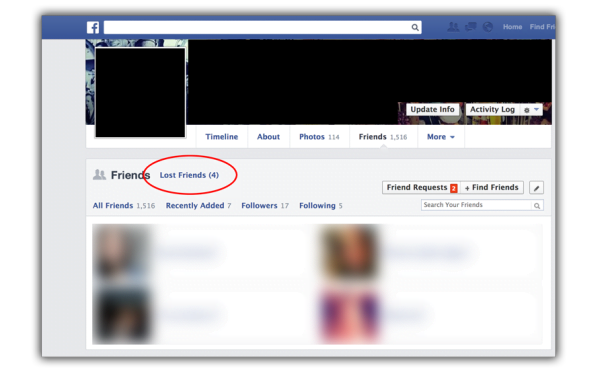Switch to the Timeline tab
The width and height of the screenshot is (610, 381).
coord(221,137)
